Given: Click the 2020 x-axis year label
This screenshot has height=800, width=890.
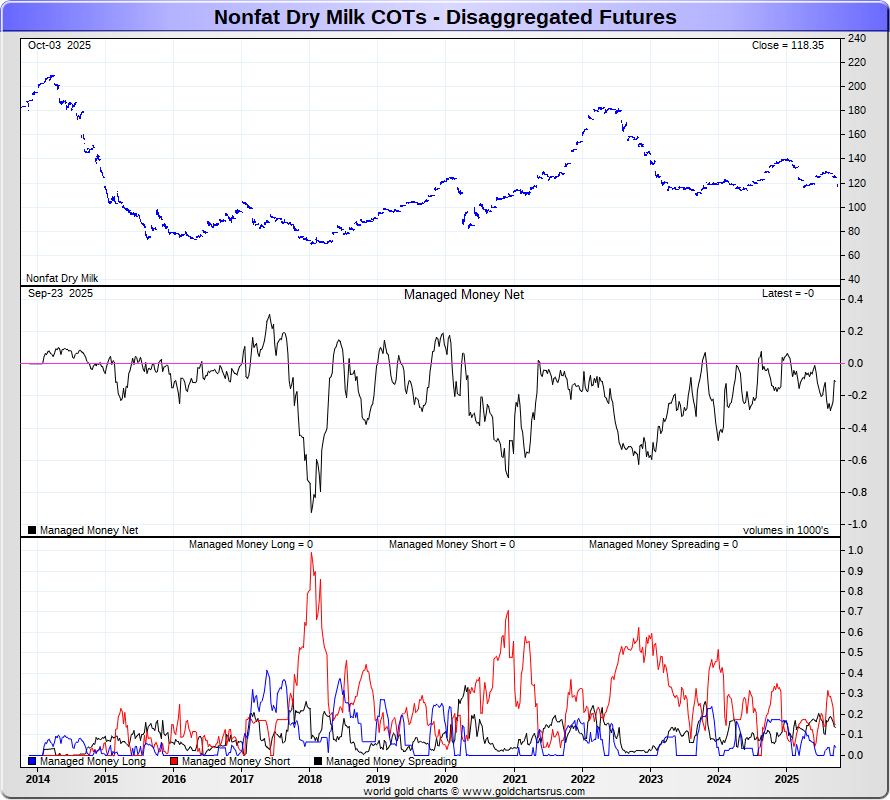Looking at the screenshot, I should click(x=446, y=780).
